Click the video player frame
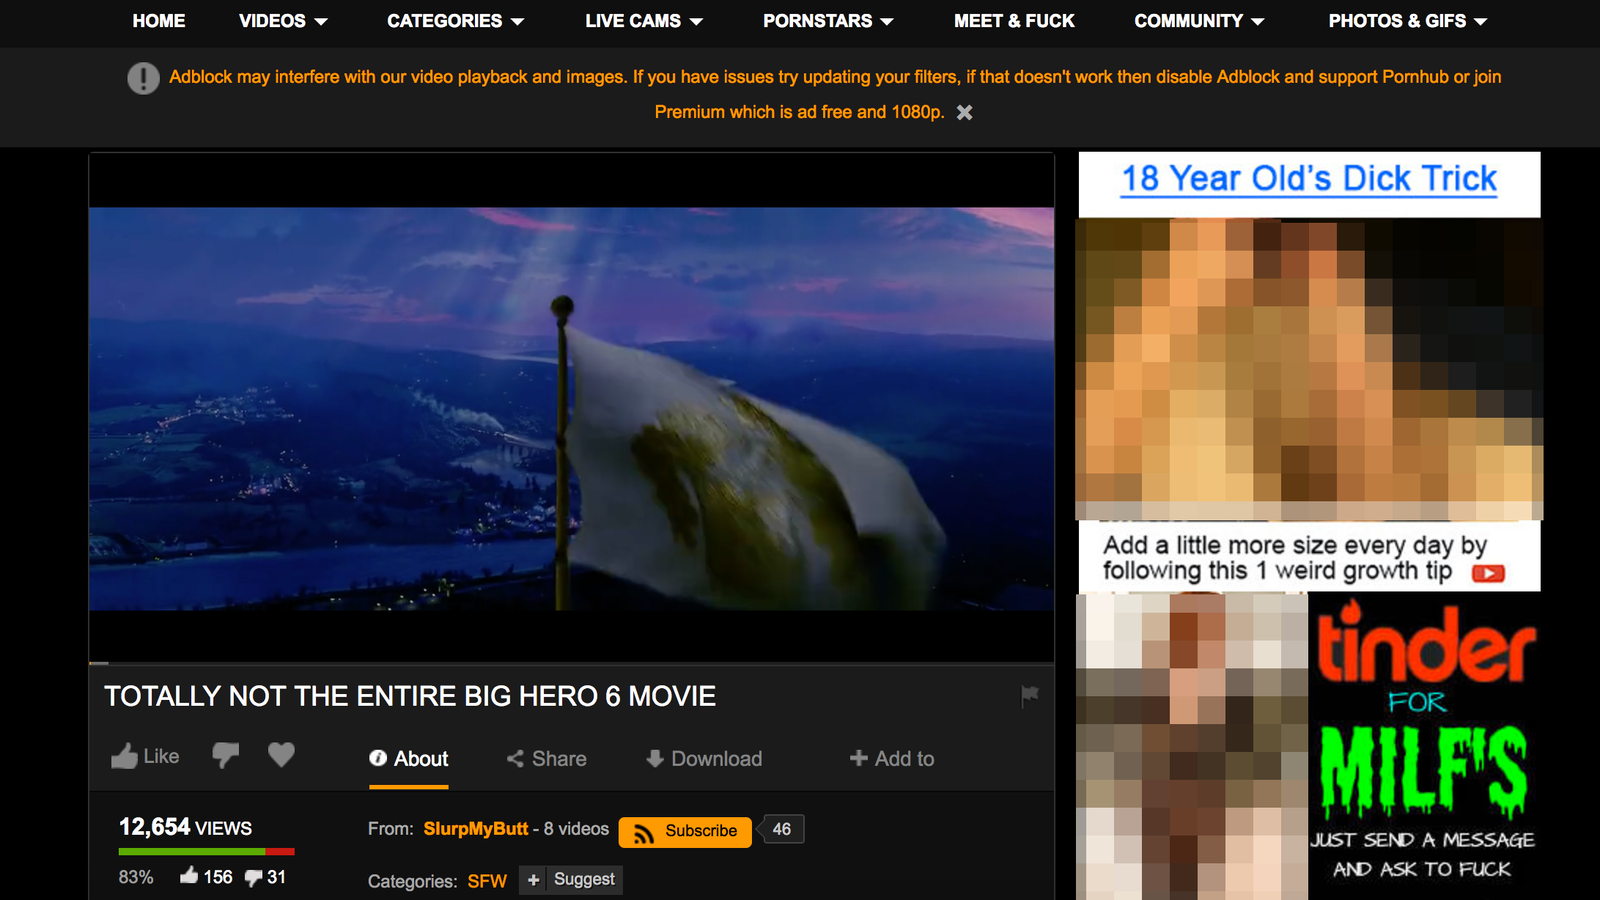Screen dimensions: 1600x900 571,408
